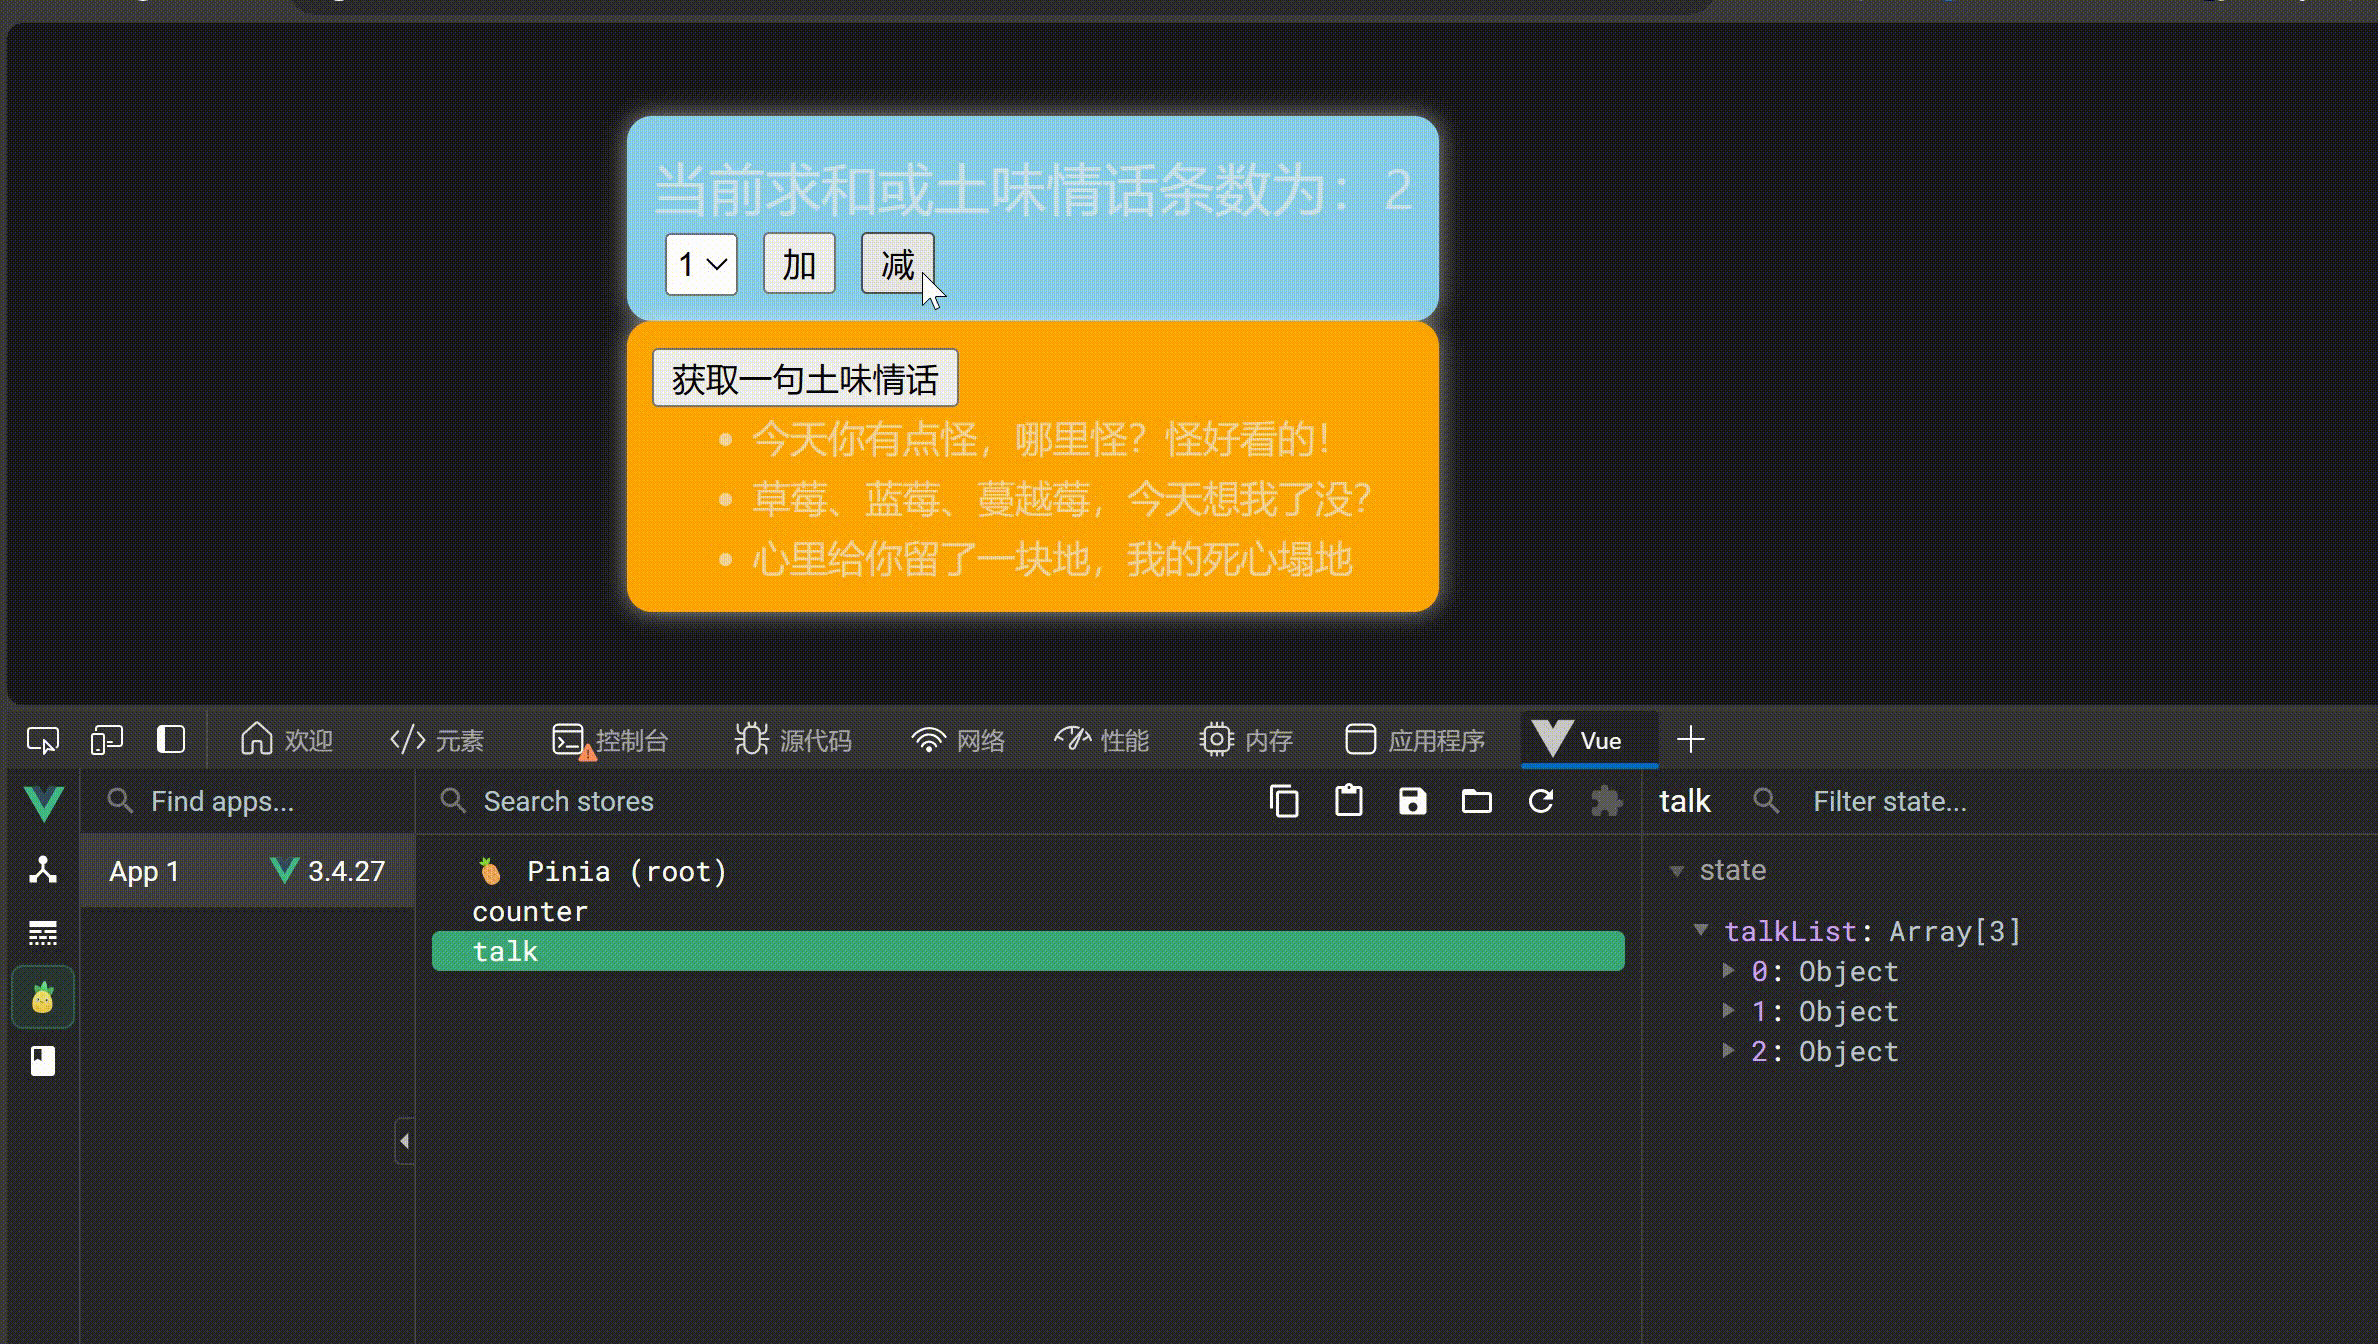Image resolution: width=2378 pixels, height=1344 pixels.
Task: Open the 内存 tab
Action: pyautogui.click(x=1246, y=740)
